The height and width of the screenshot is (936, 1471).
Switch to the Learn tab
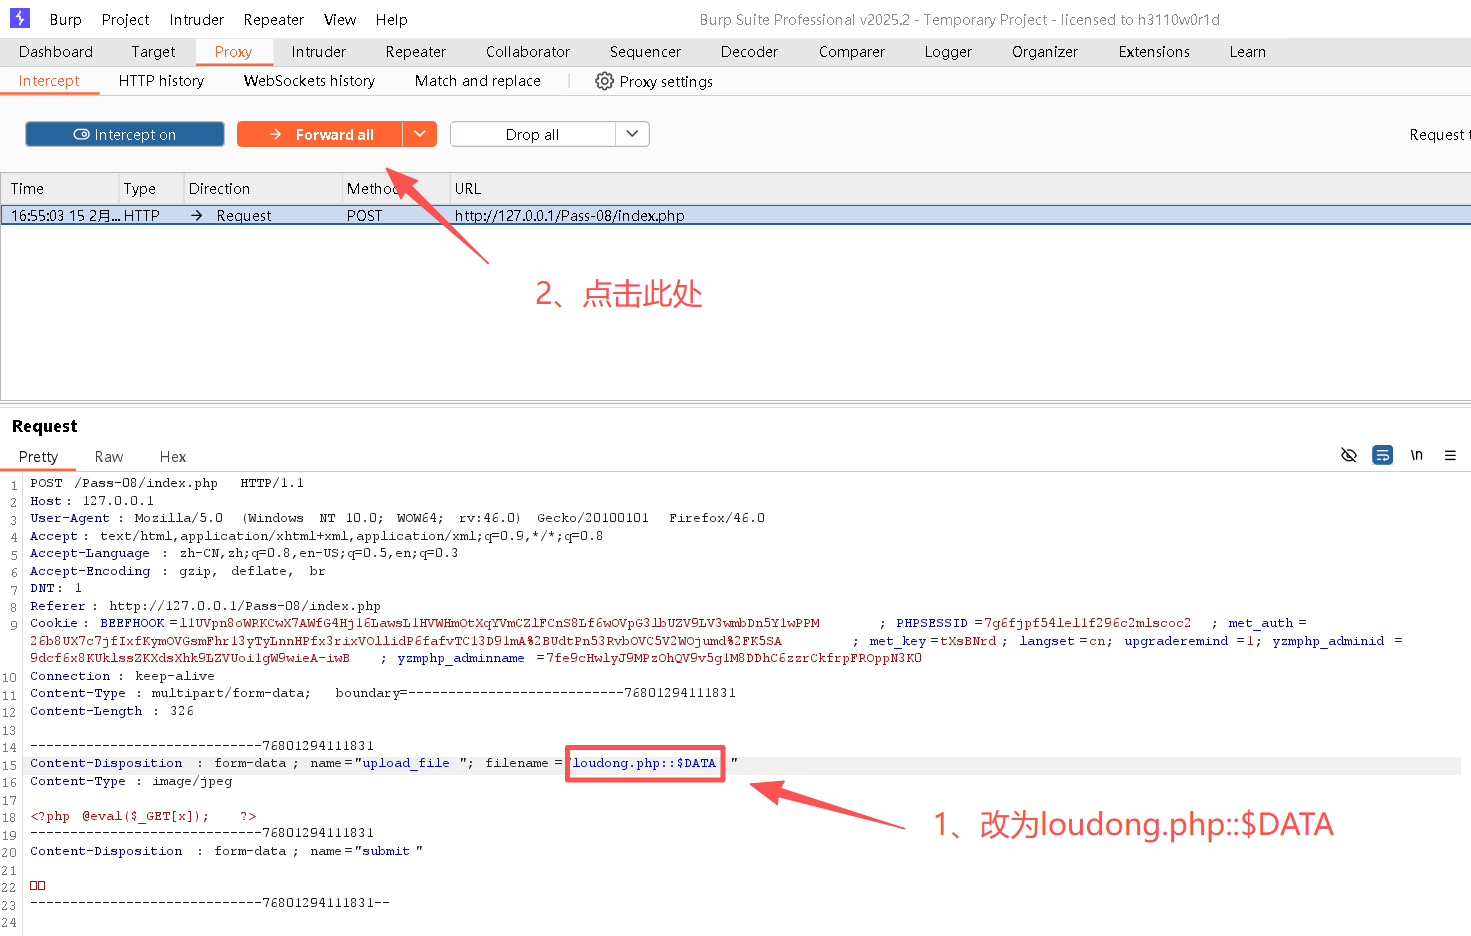[1248, 52]
